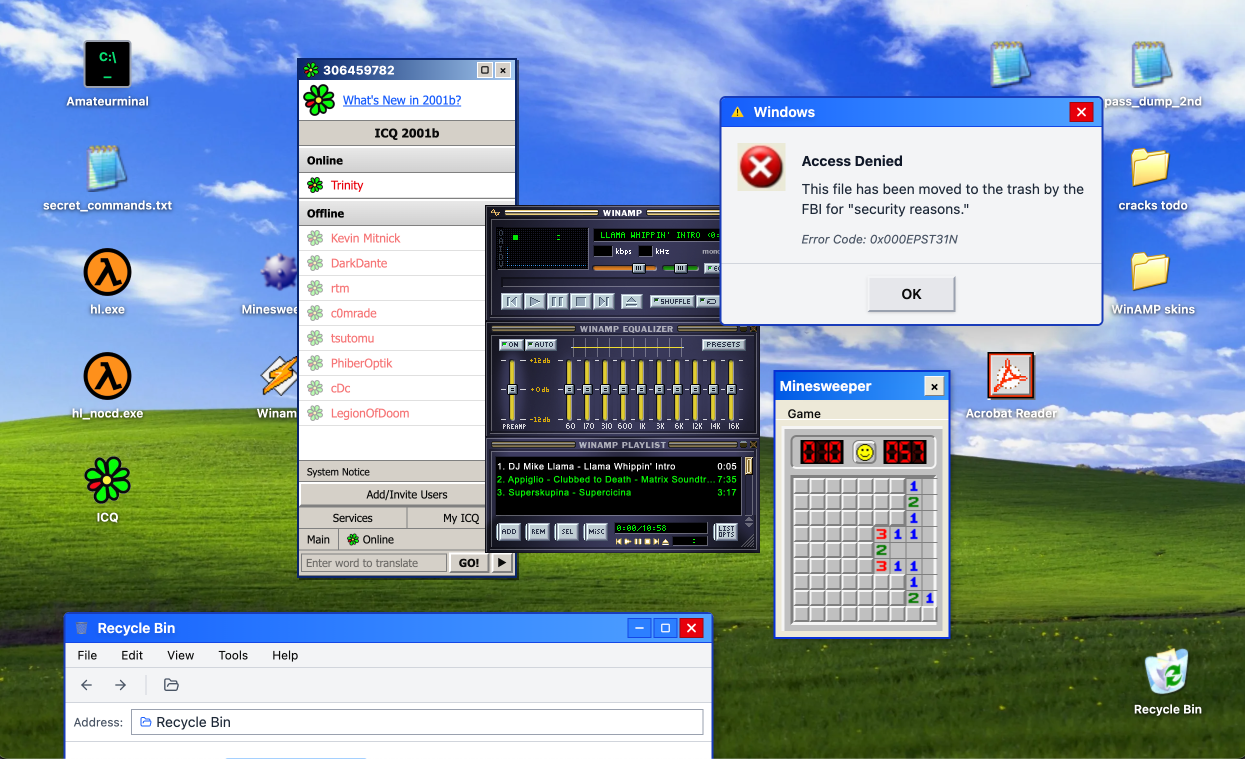Click the ADD button in Winamp playlist
Viewport: 1245px width, 759px height.
[508, 532]
